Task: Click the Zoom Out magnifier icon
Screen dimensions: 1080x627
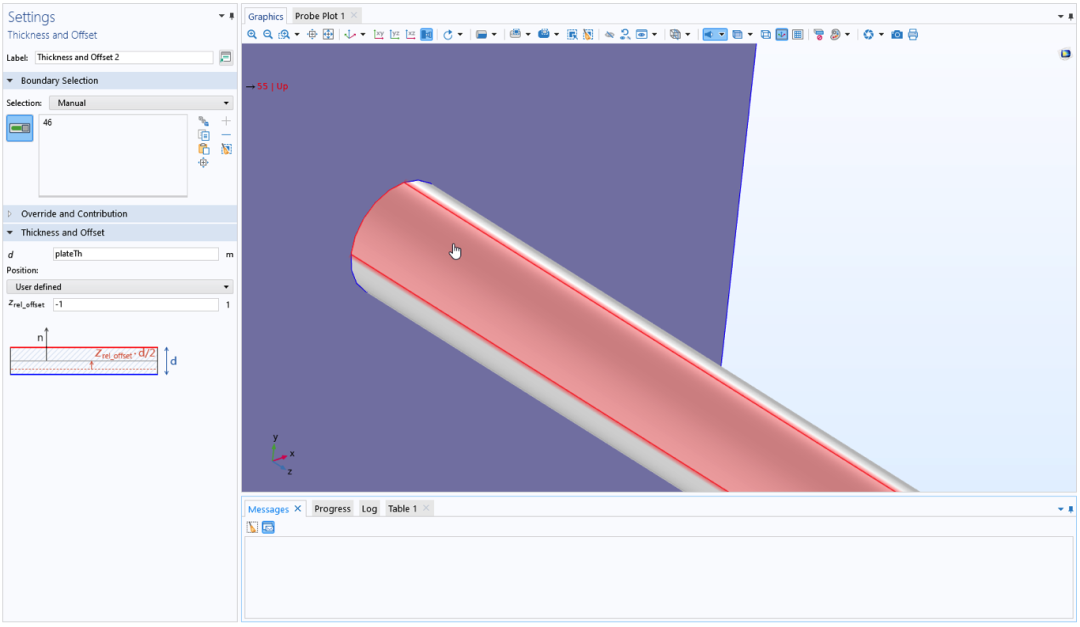Action: tap(268, 34)
